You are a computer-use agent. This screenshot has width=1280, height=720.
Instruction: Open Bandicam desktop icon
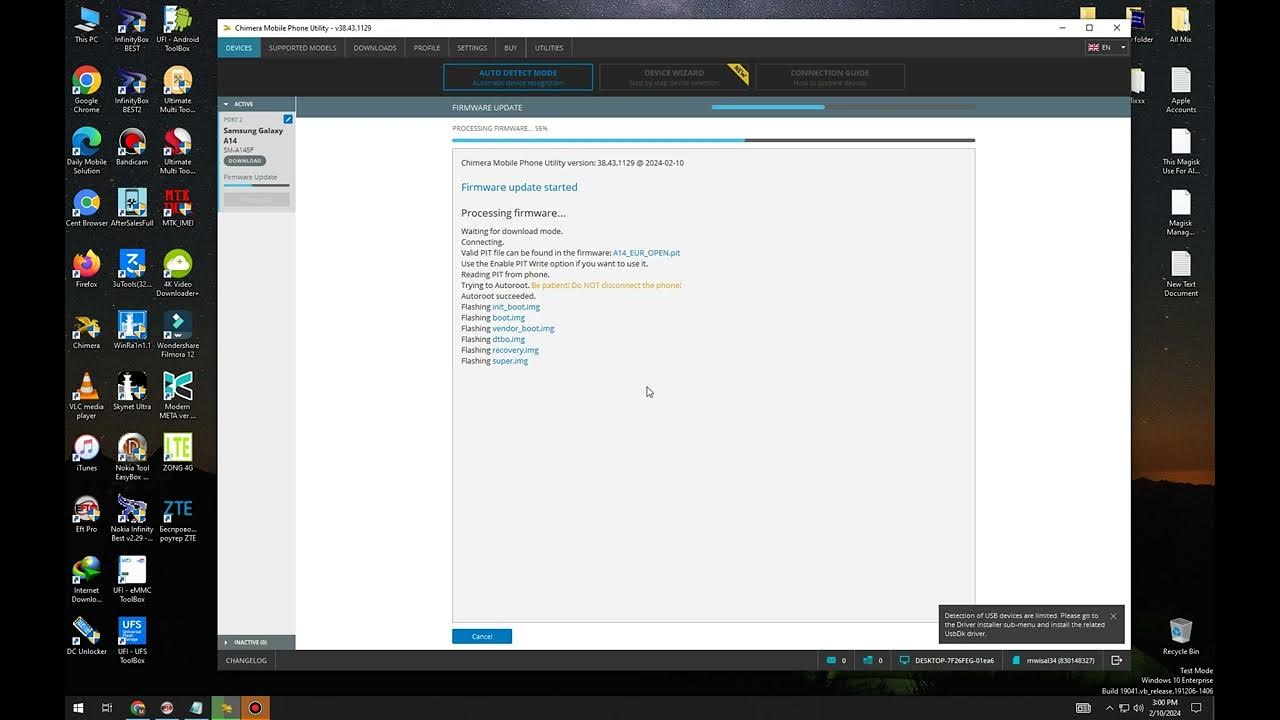[x=132, y=148]
